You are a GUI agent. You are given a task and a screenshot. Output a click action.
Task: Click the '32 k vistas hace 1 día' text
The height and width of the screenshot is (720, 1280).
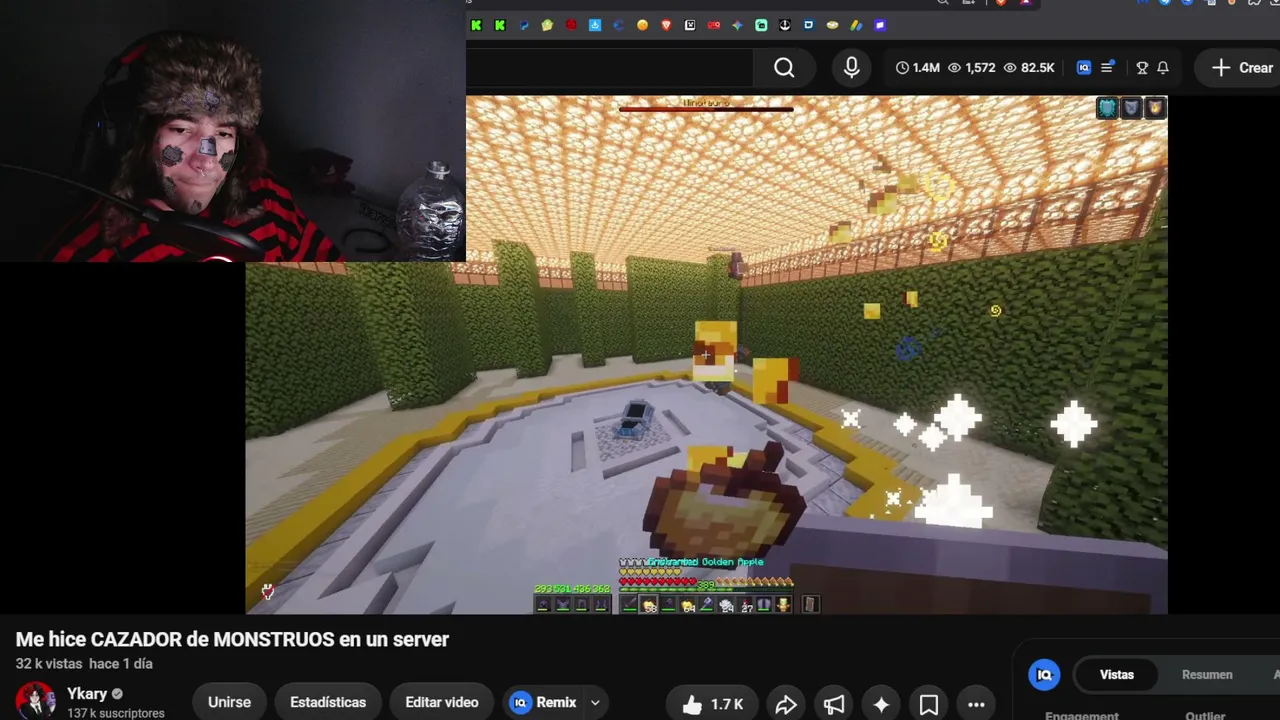(84, 664)
